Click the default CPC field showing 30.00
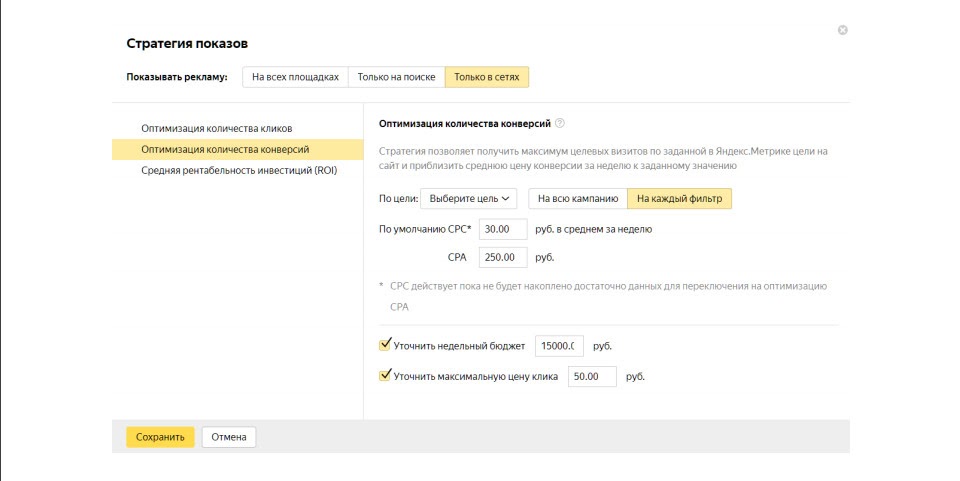The width and height of the screenshot is (960, 481). pos(503,229)
